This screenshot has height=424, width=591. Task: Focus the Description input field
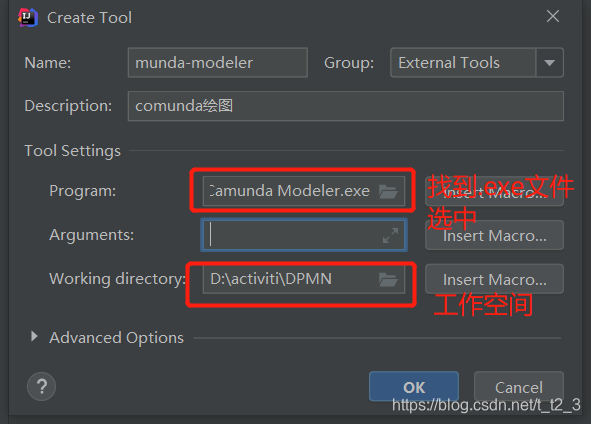tap(346, 106)
